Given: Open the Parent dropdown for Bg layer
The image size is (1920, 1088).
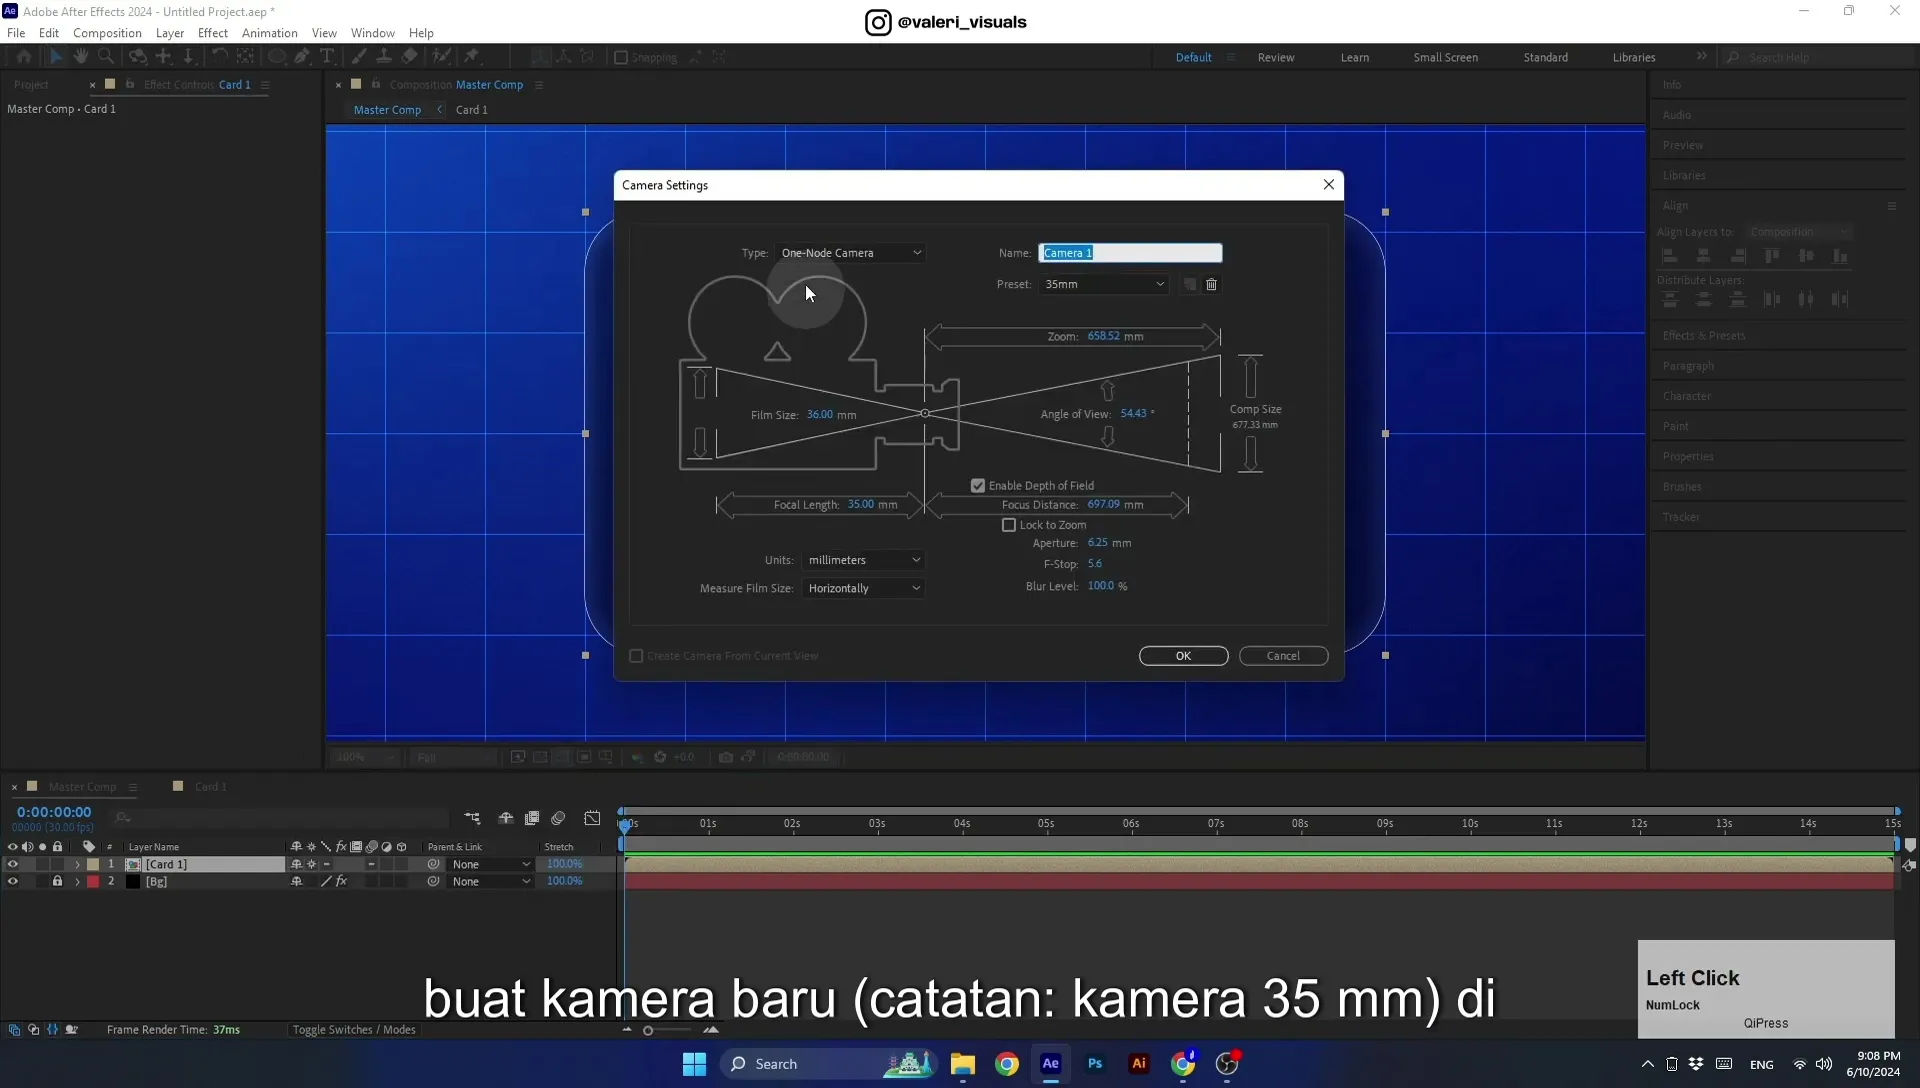Looking at the screenshot, I should [x=490, y=882].
